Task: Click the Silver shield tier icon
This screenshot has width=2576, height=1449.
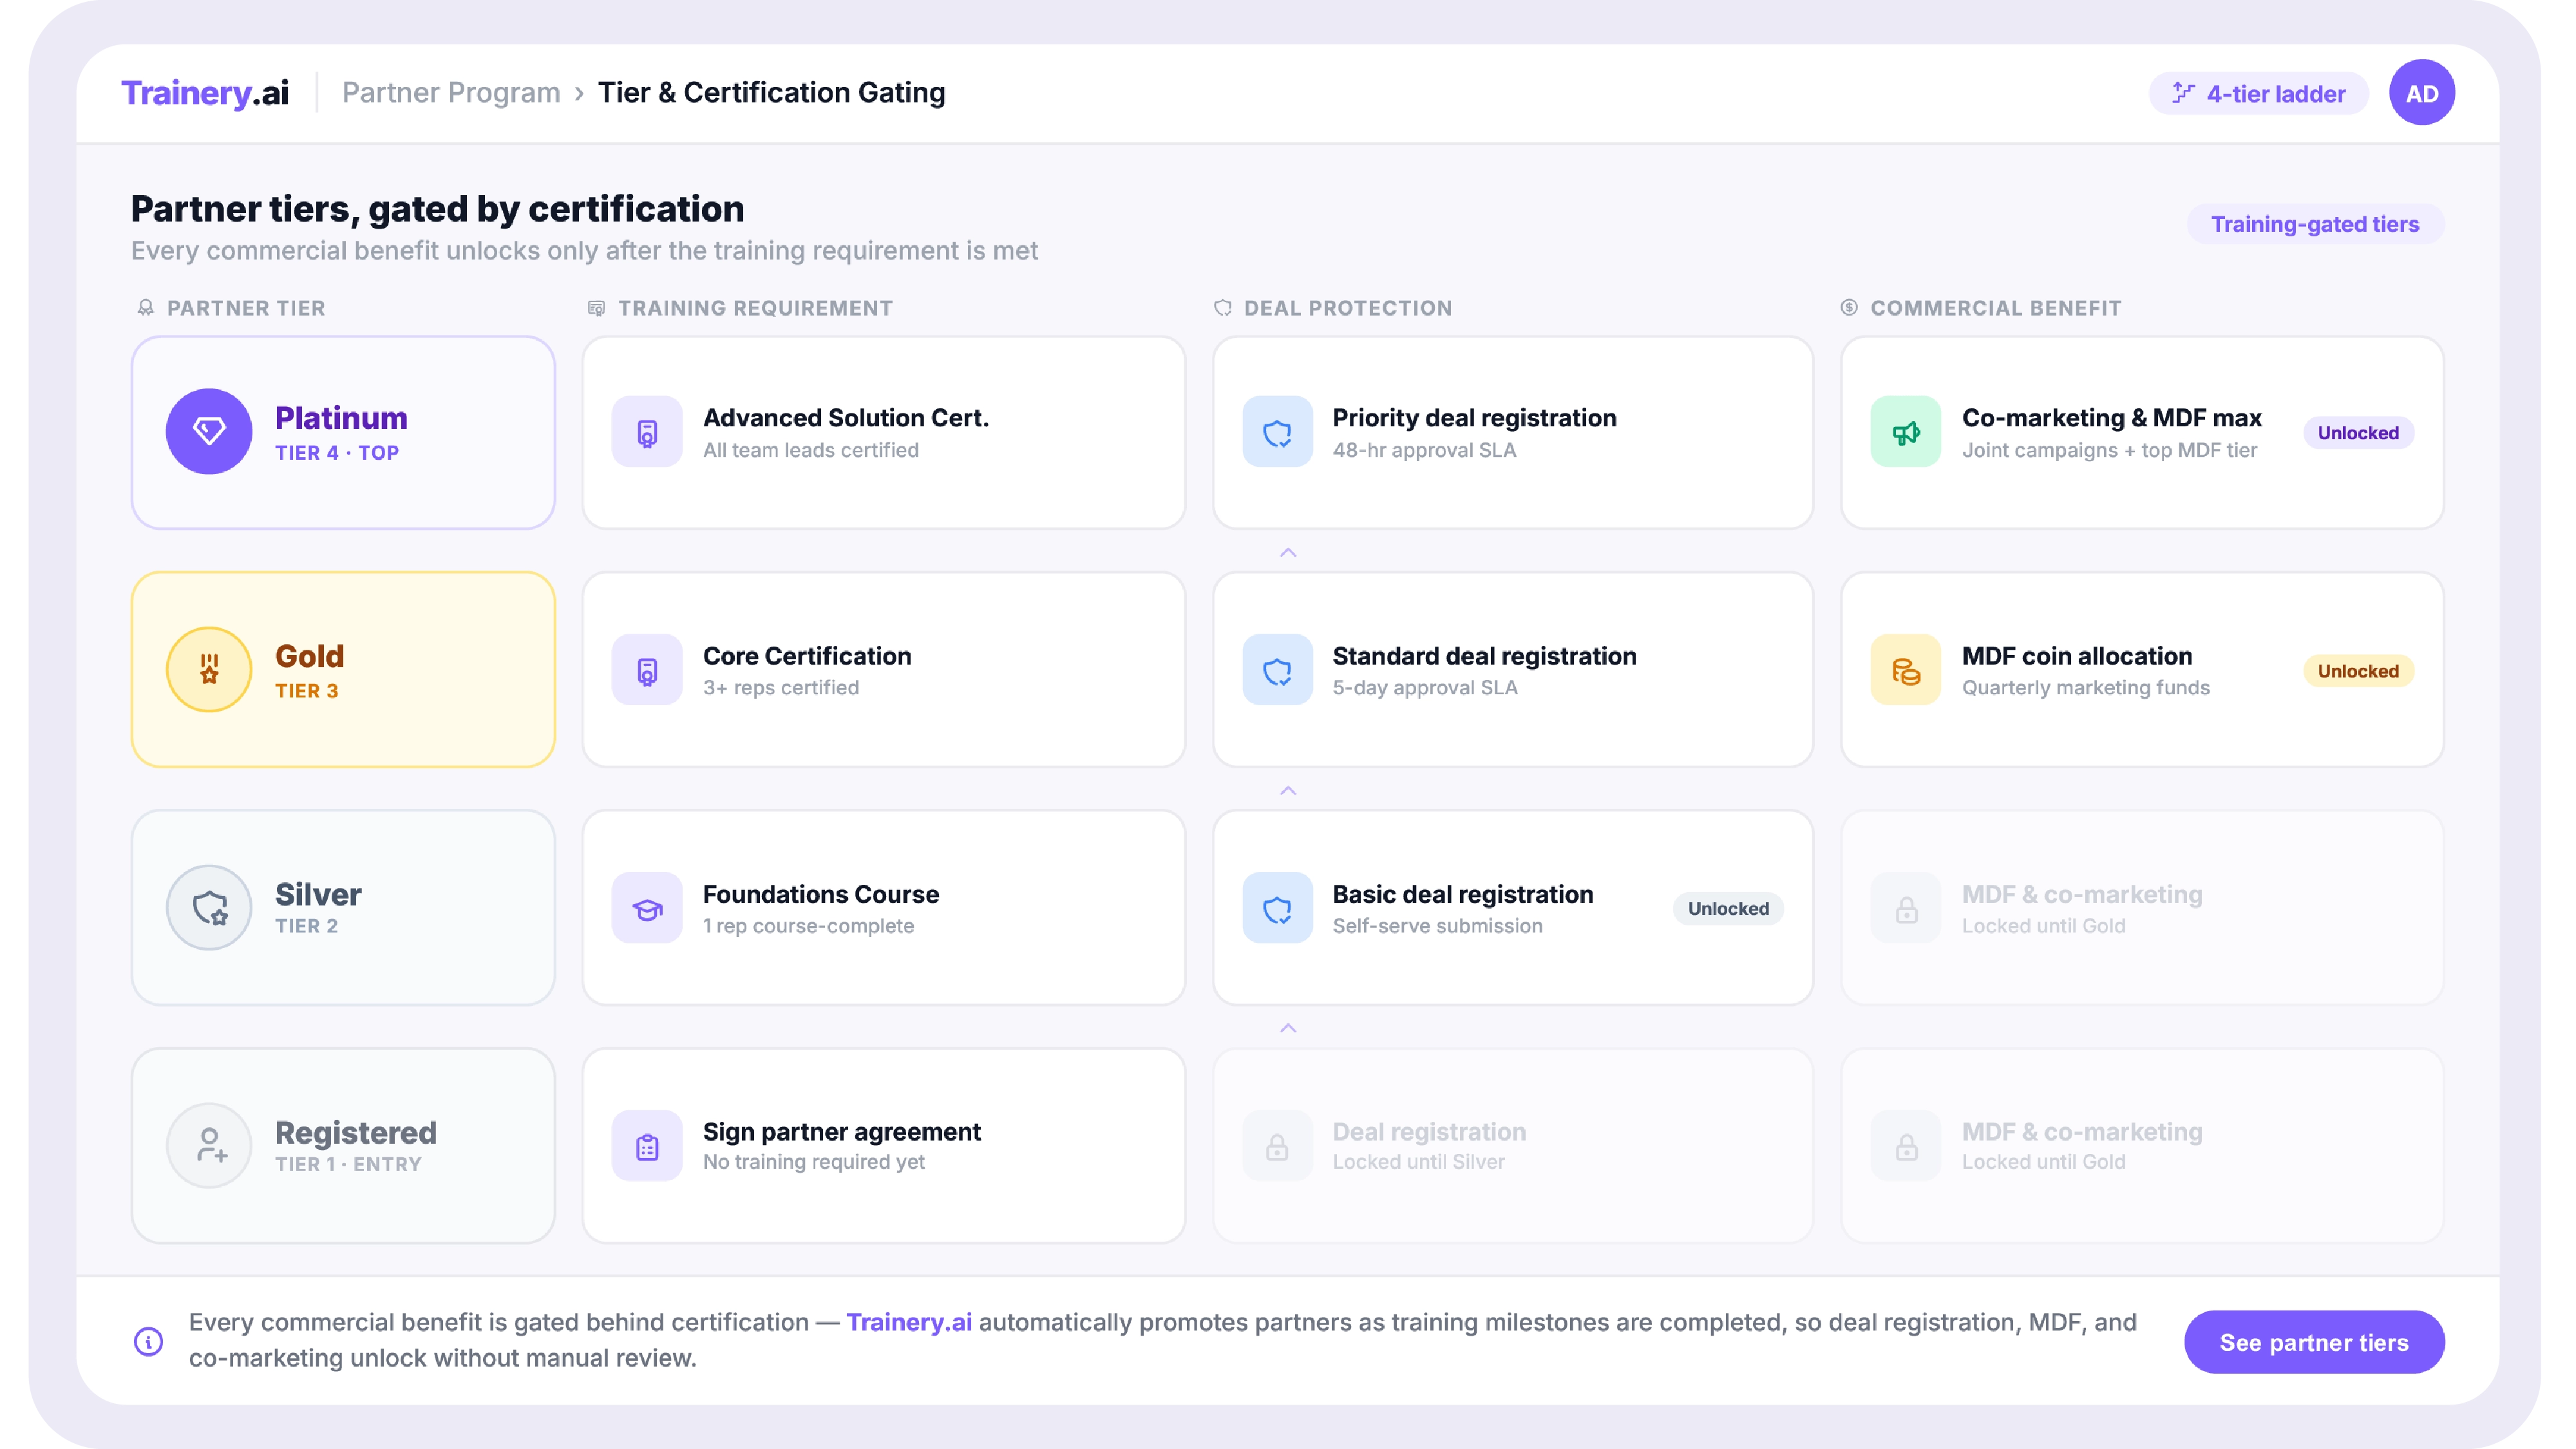Action: [x=209, y=908]
